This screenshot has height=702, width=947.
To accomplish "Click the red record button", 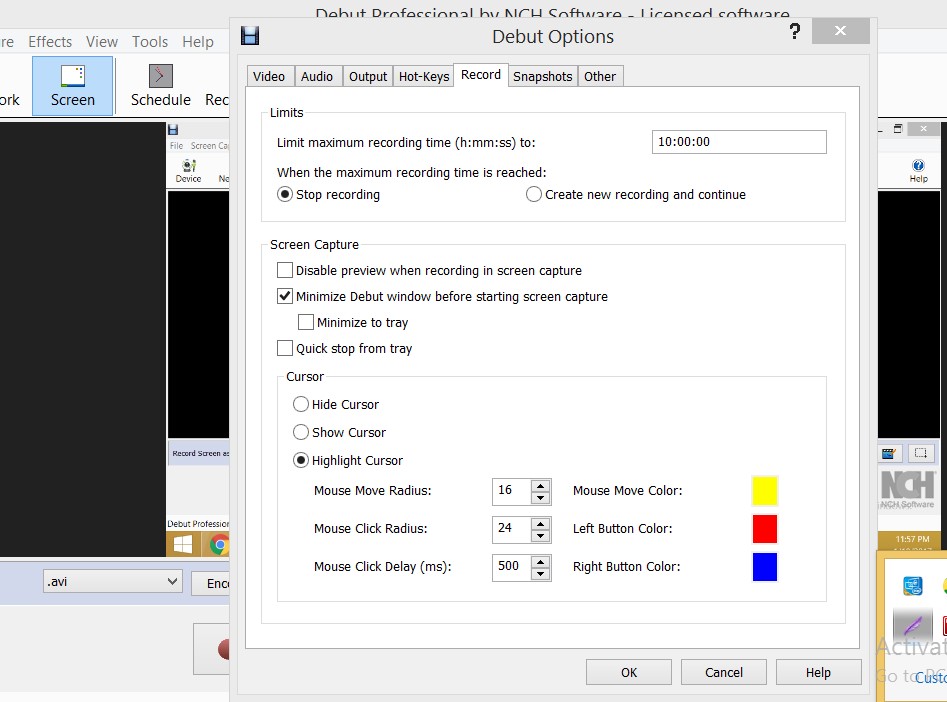I will pyautogui.click(x=223, y=649).
